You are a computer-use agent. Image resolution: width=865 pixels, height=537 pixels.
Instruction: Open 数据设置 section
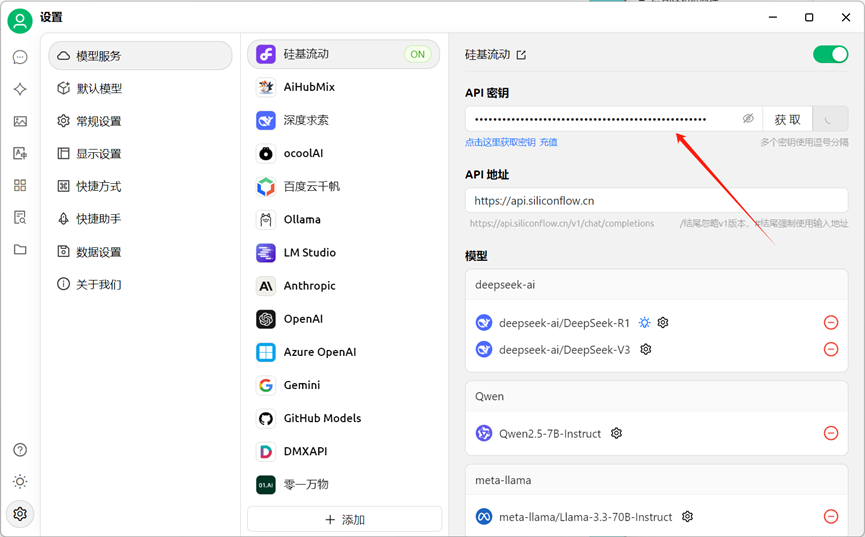pos(140,252)
